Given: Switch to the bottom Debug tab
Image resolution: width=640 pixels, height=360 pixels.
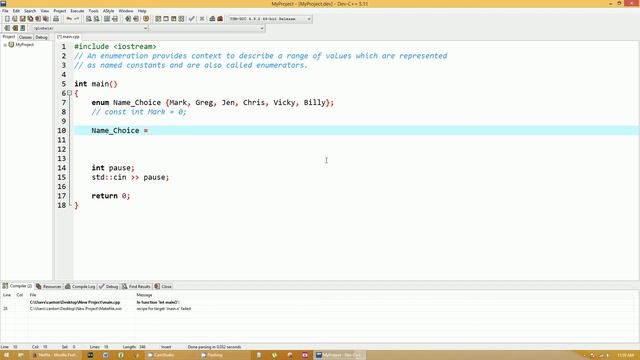Looking at the screenshot, I should pos(109,287).
